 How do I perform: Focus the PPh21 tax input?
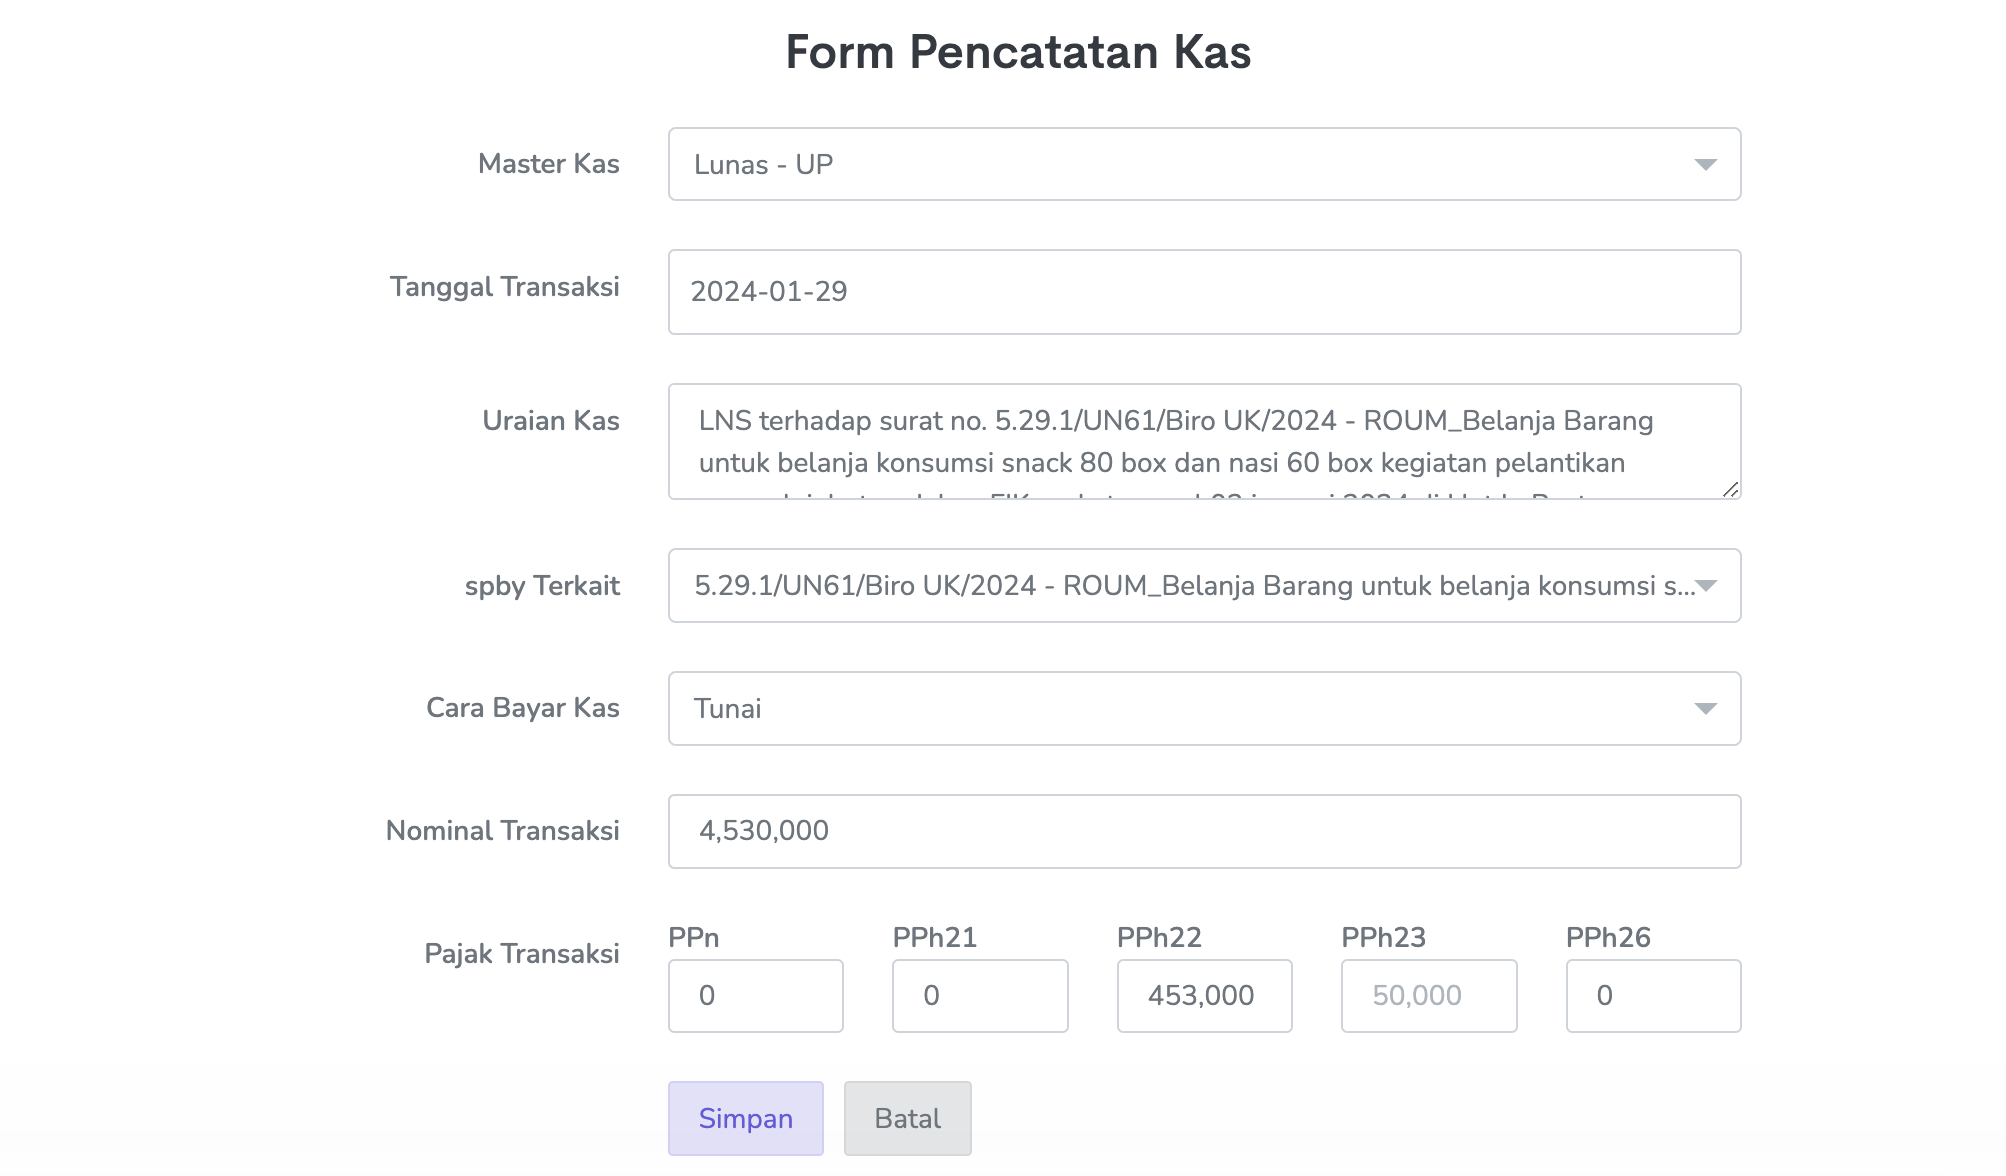point(979,996)
